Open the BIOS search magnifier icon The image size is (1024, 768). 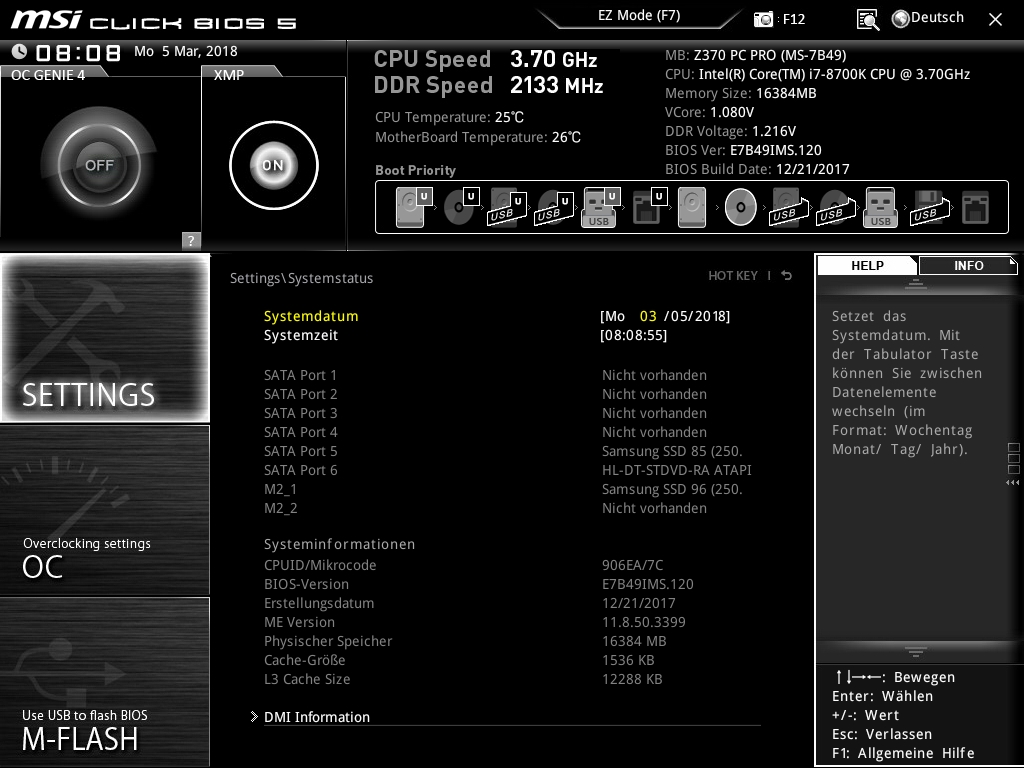pos(868,19)
